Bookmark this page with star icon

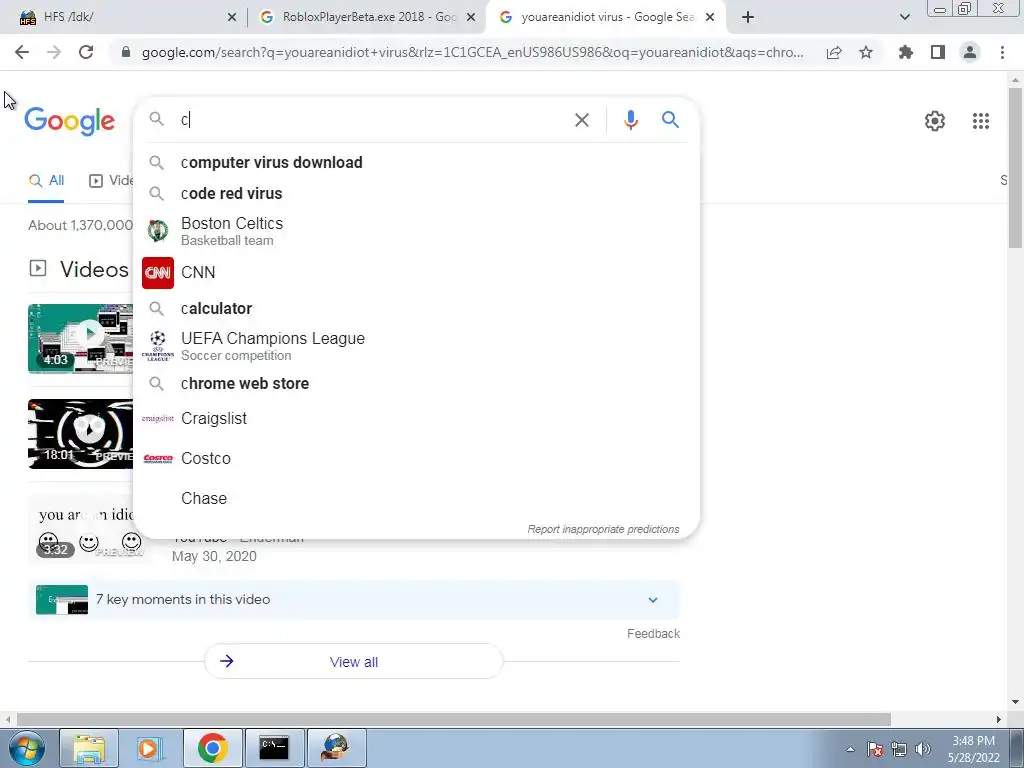866,52
